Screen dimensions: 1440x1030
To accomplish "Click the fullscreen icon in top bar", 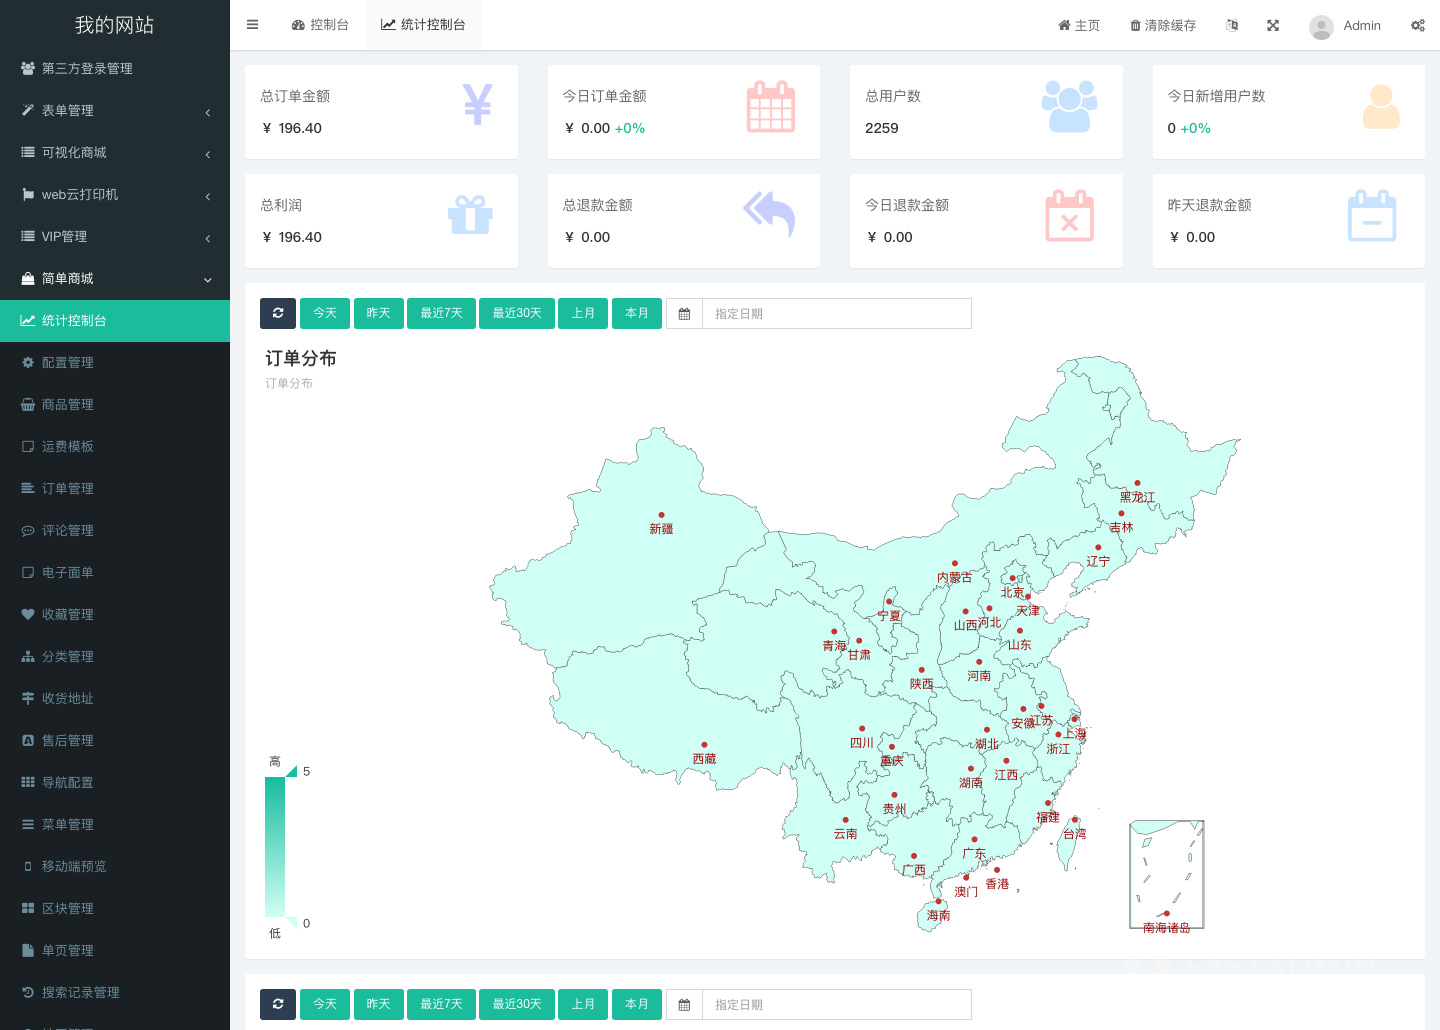I will click(1273, 25).
